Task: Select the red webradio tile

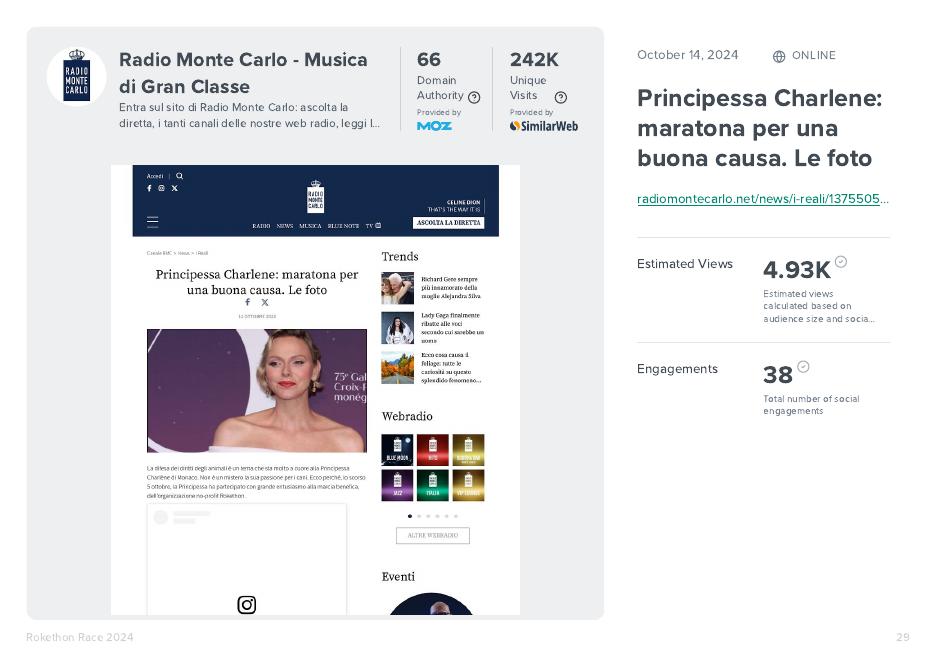Action: [433, 450]
